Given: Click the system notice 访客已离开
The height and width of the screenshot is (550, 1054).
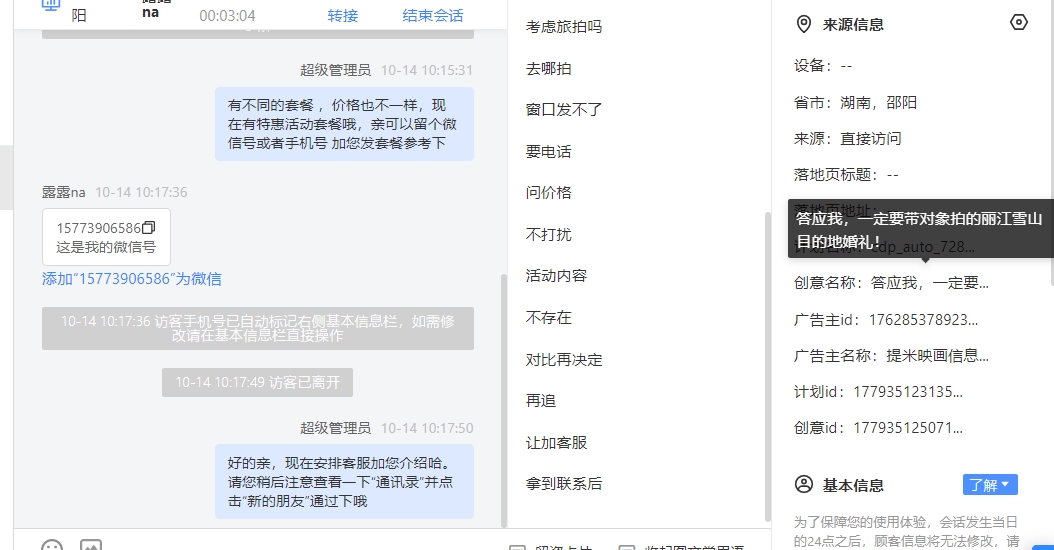Looking at the screenshot, I should [x=257, y=383].
